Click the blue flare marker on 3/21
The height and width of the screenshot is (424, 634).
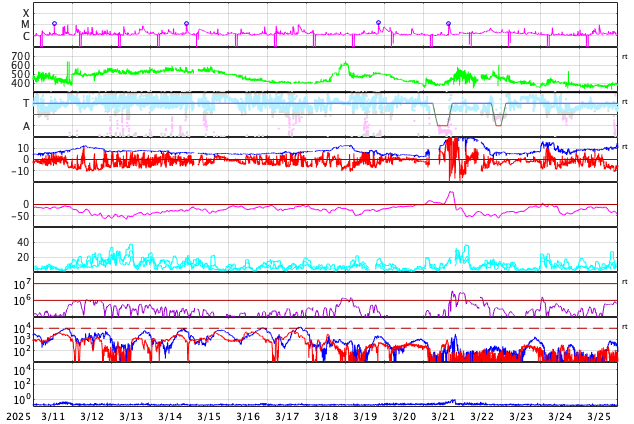coord(448,23)
